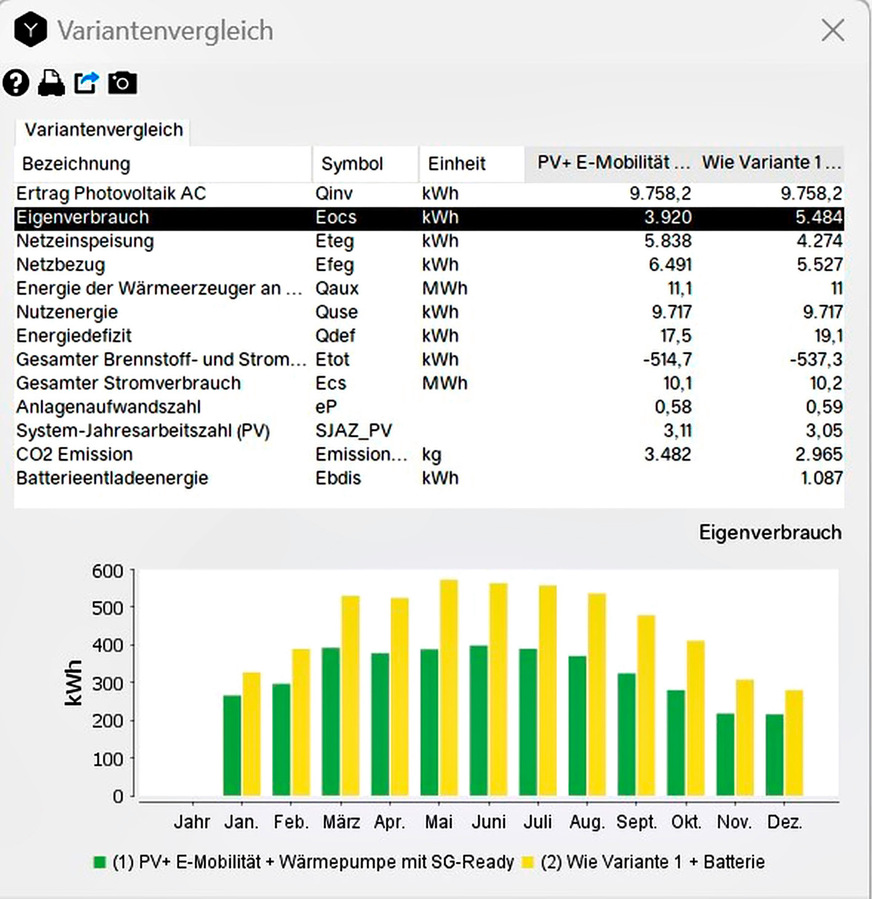Click the hexagon app logo icon

(x=31, y=31)
